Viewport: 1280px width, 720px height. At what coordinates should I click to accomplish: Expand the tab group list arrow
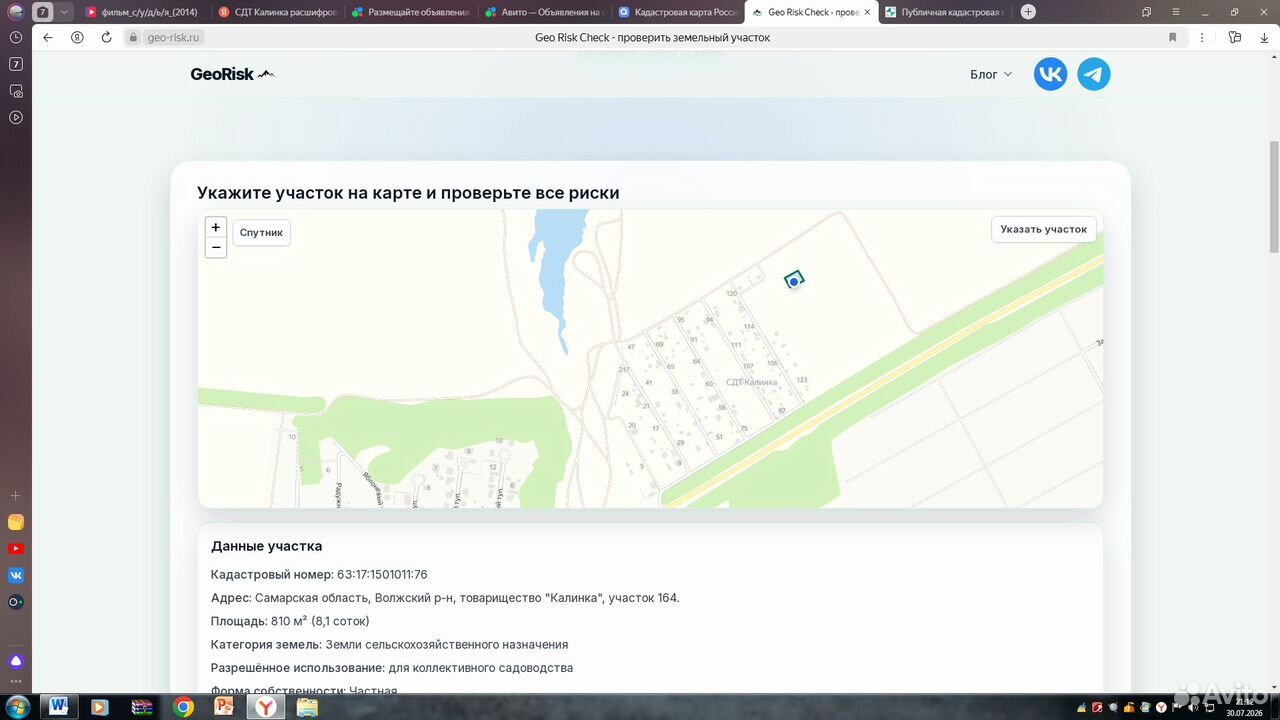tap(65, 12)
